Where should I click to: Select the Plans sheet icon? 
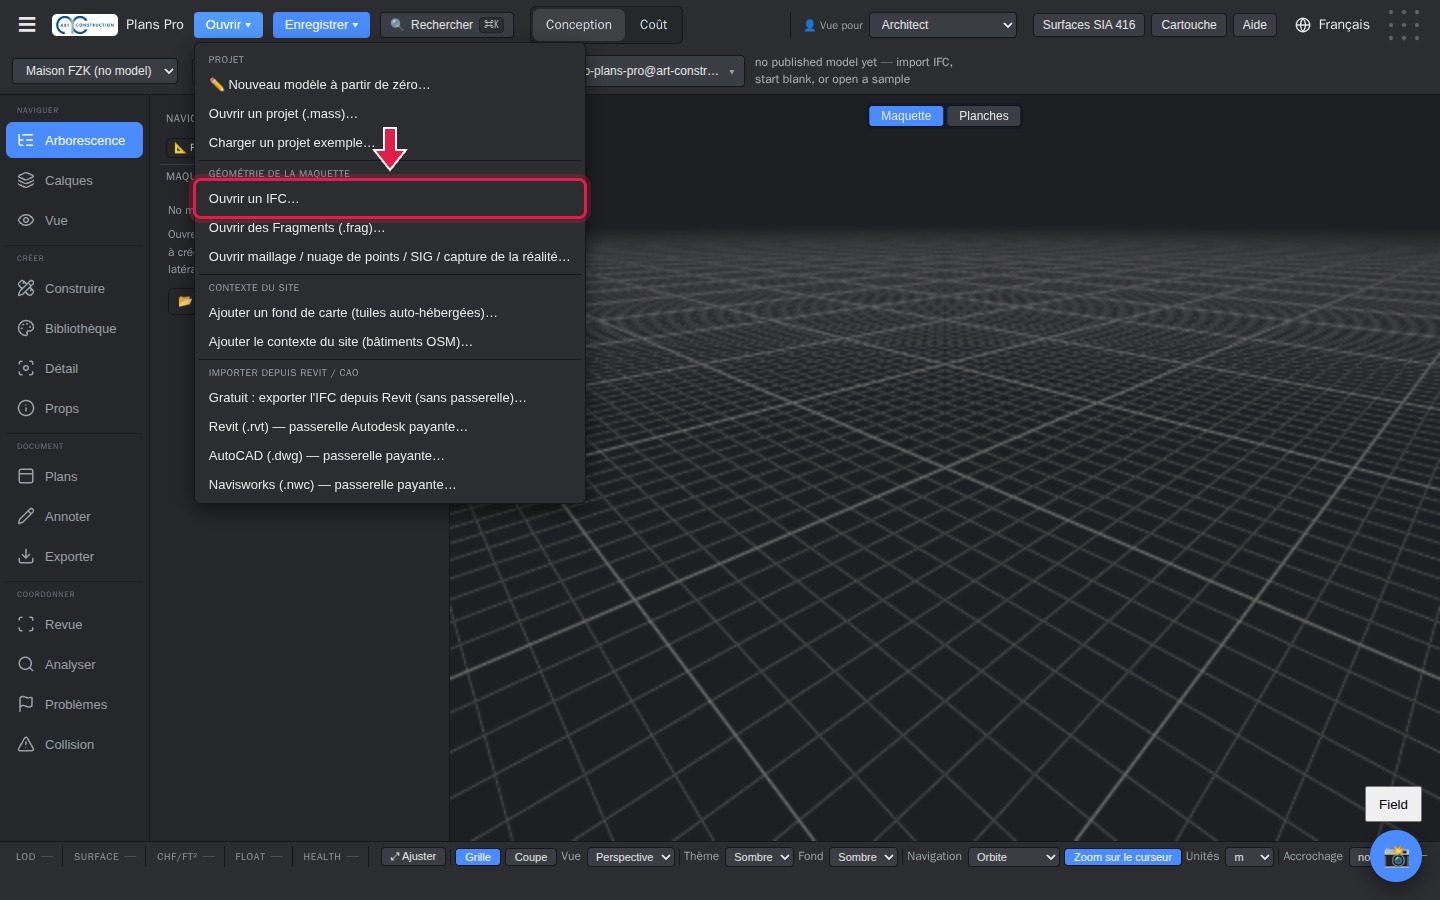click(x=26, y=477)
